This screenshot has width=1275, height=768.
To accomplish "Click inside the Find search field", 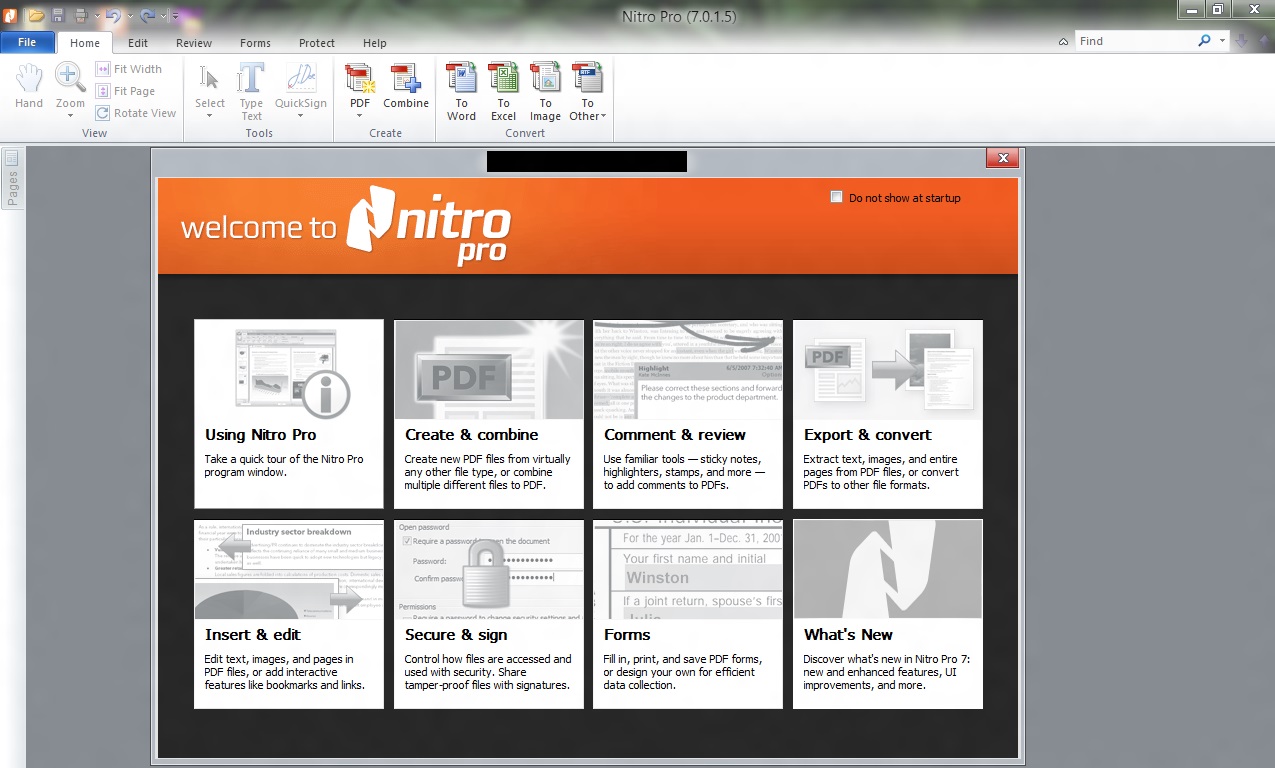I will pyautogui.click(x=1135, y=41).
